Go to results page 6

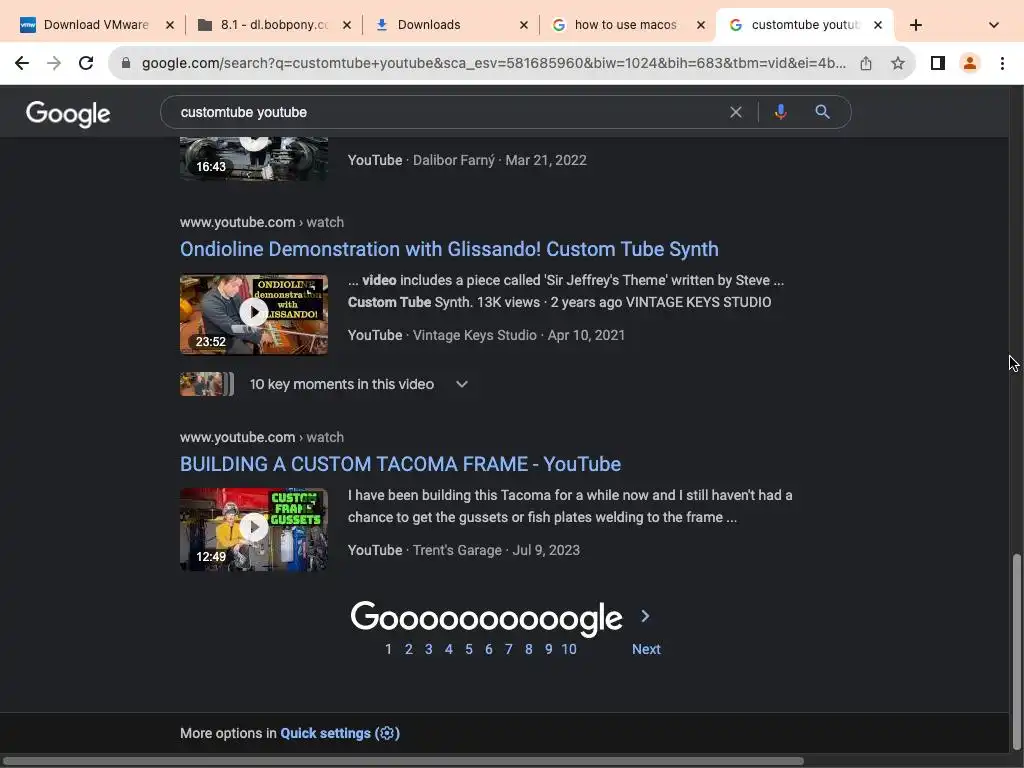488,649
